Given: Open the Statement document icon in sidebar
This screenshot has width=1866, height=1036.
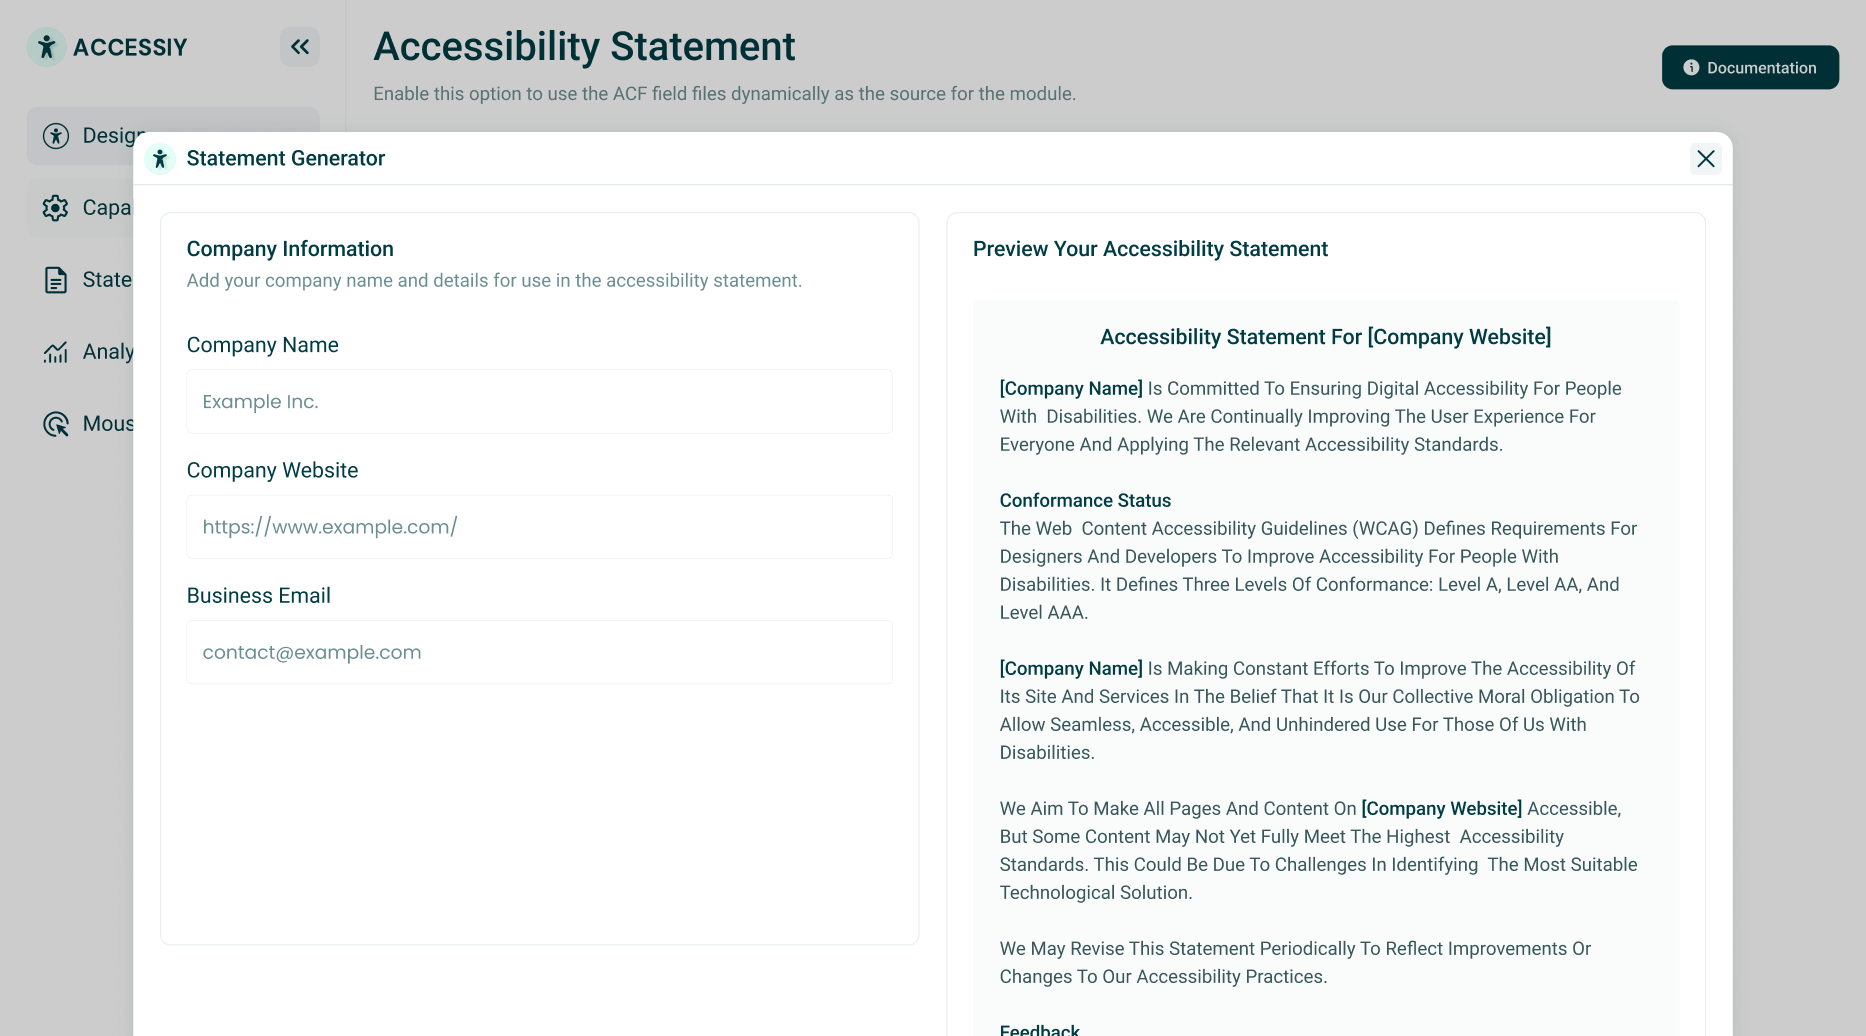Looking at the screenshot, I should coord(56,279).
